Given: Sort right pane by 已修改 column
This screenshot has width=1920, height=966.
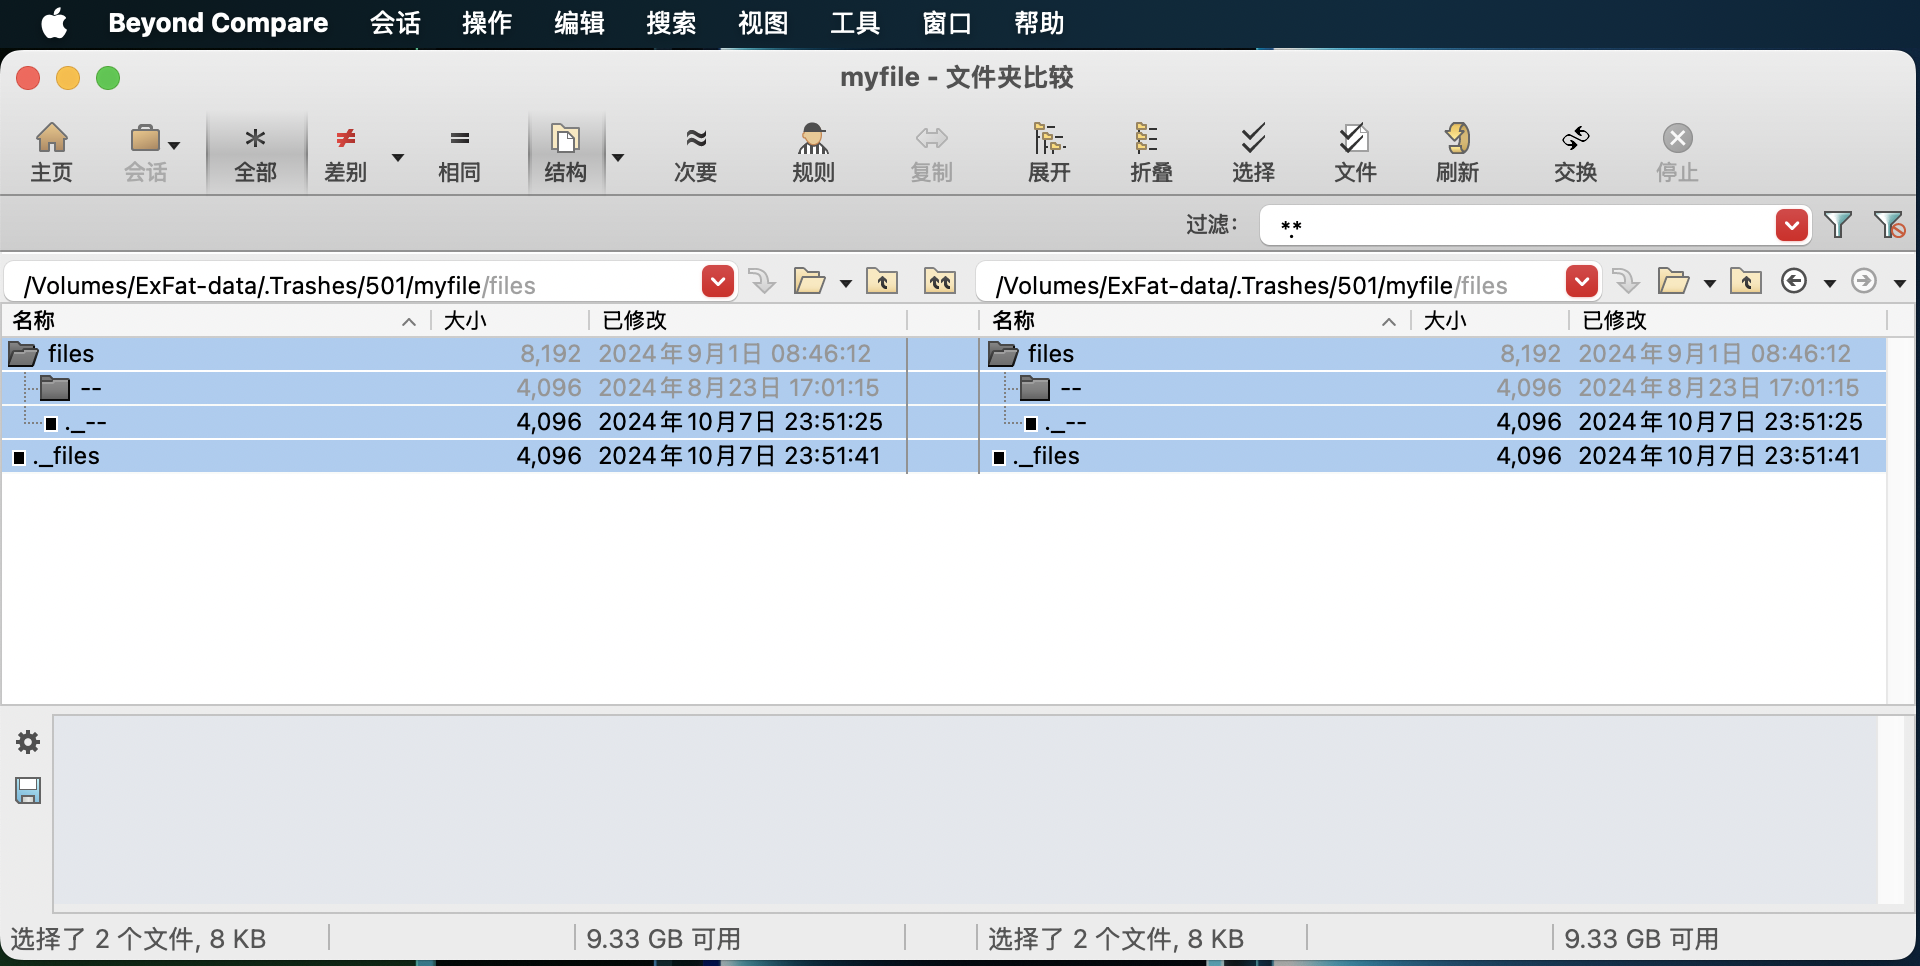Looking at the screenshot, I should (x=1728, y=320).
